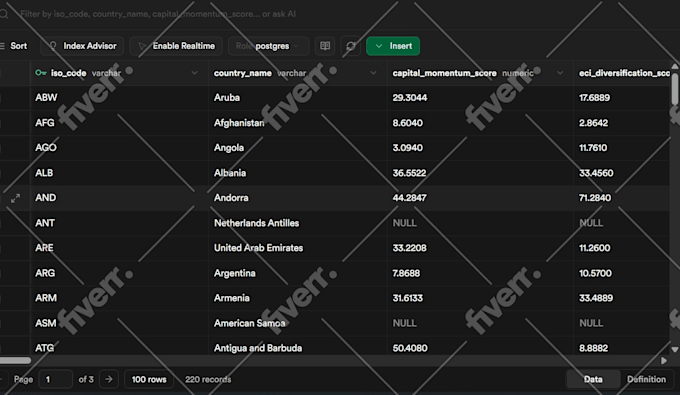Open country_name column dropdown arrow
680x395 pixels.
point(373,73)
